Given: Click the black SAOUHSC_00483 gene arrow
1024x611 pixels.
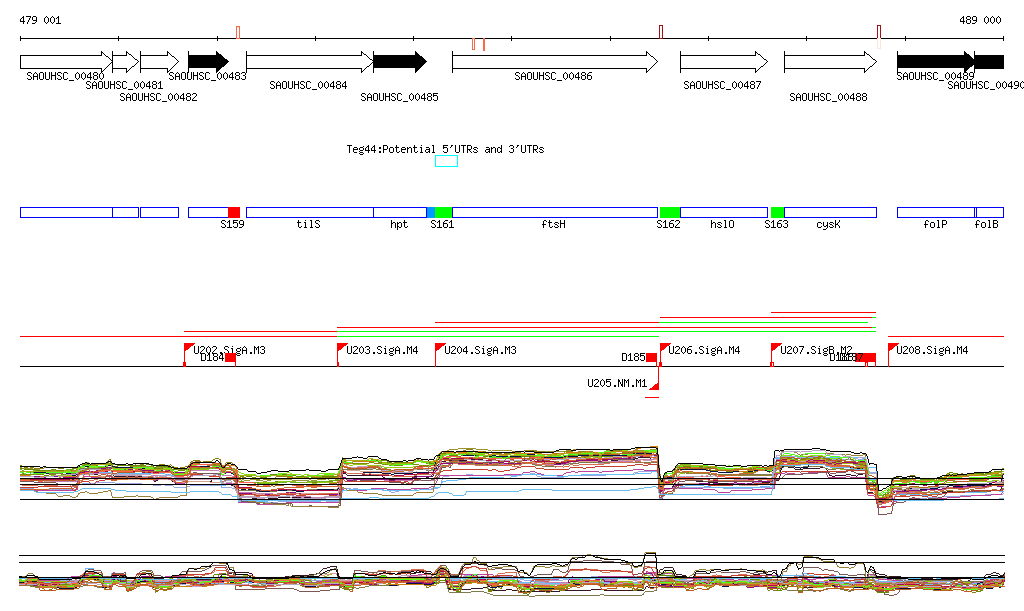Looking at the screenshot, I should click(x=208, y=62).
